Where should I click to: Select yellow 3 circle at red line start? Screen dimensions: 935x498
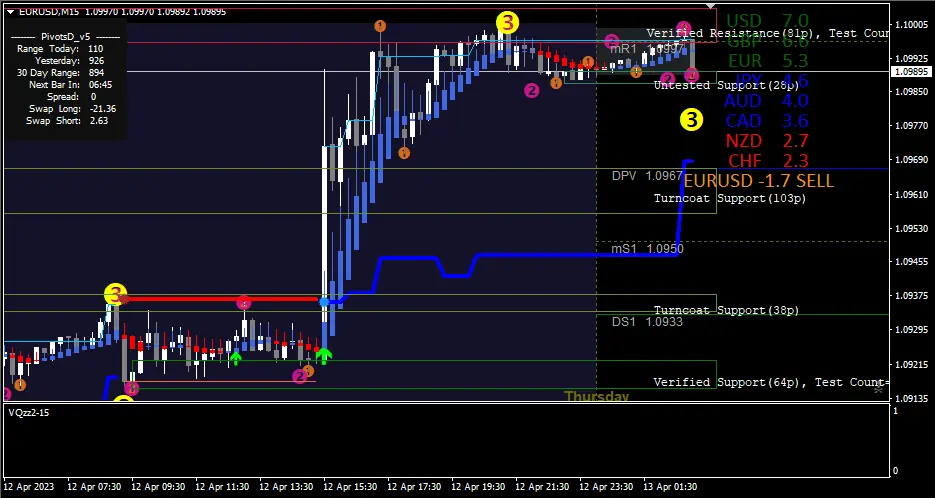(x=115, y=295)
